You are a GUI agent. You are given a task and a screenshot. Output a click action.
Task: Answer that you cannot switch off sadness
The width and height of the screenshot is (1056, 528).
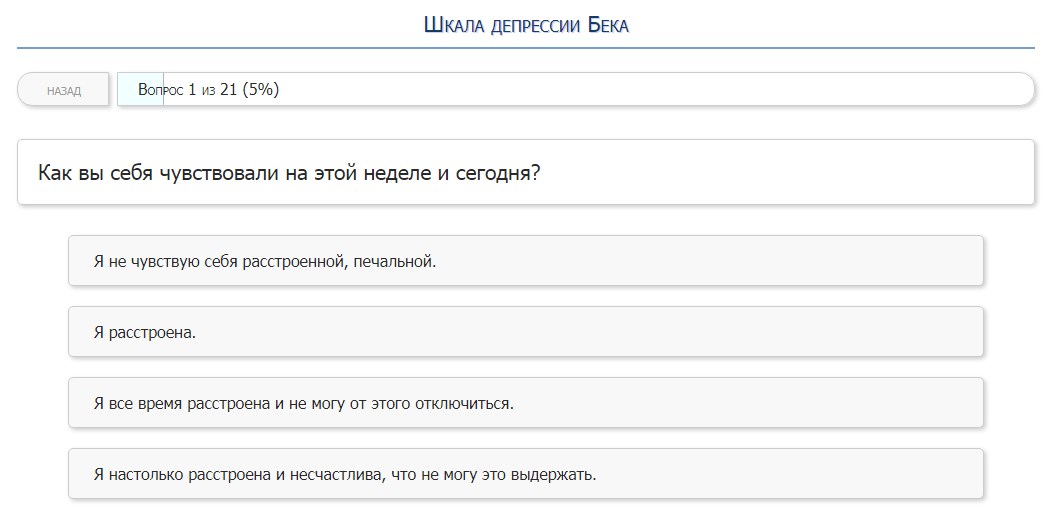tap(303, 404)
